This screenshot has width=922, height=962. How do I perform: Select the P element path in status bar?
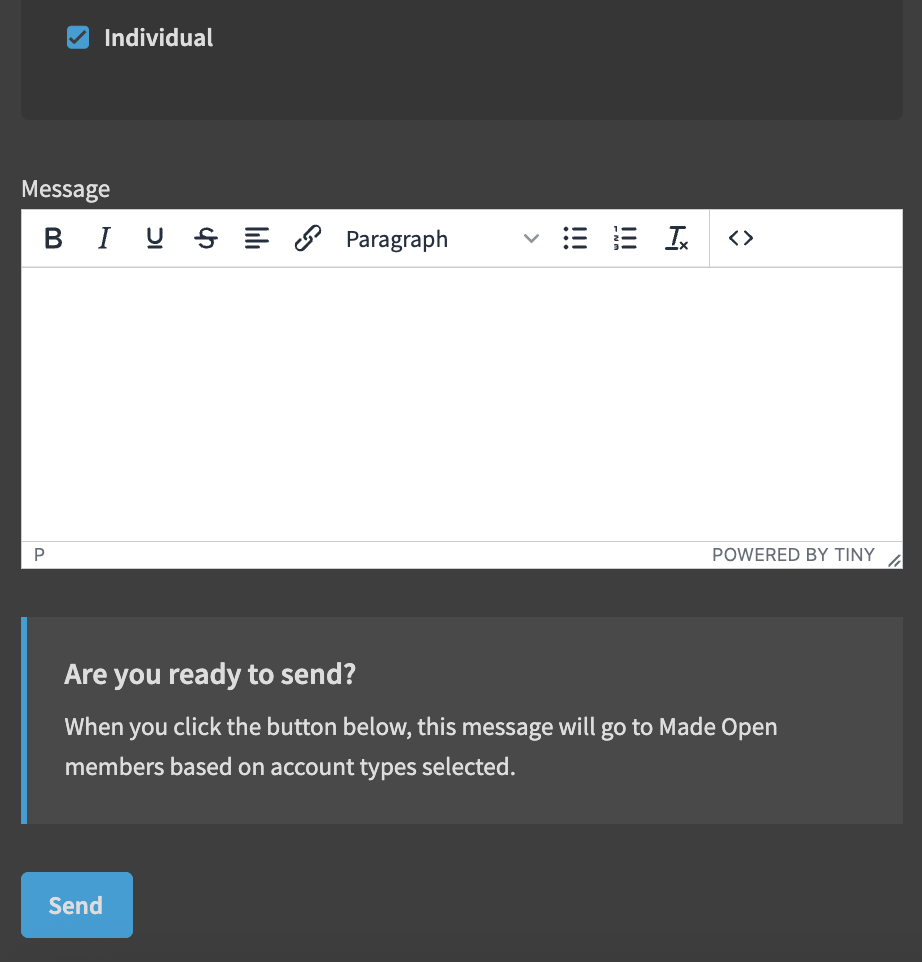point(39,555)
